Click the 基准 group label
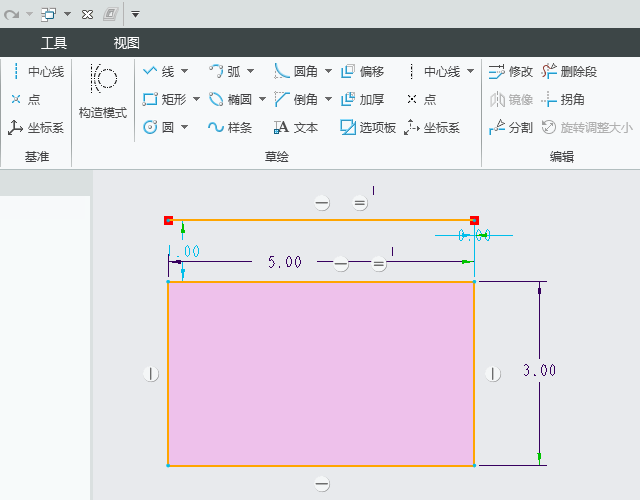The image size is (640, 500). pyautogui.click(x=37, y=156)
